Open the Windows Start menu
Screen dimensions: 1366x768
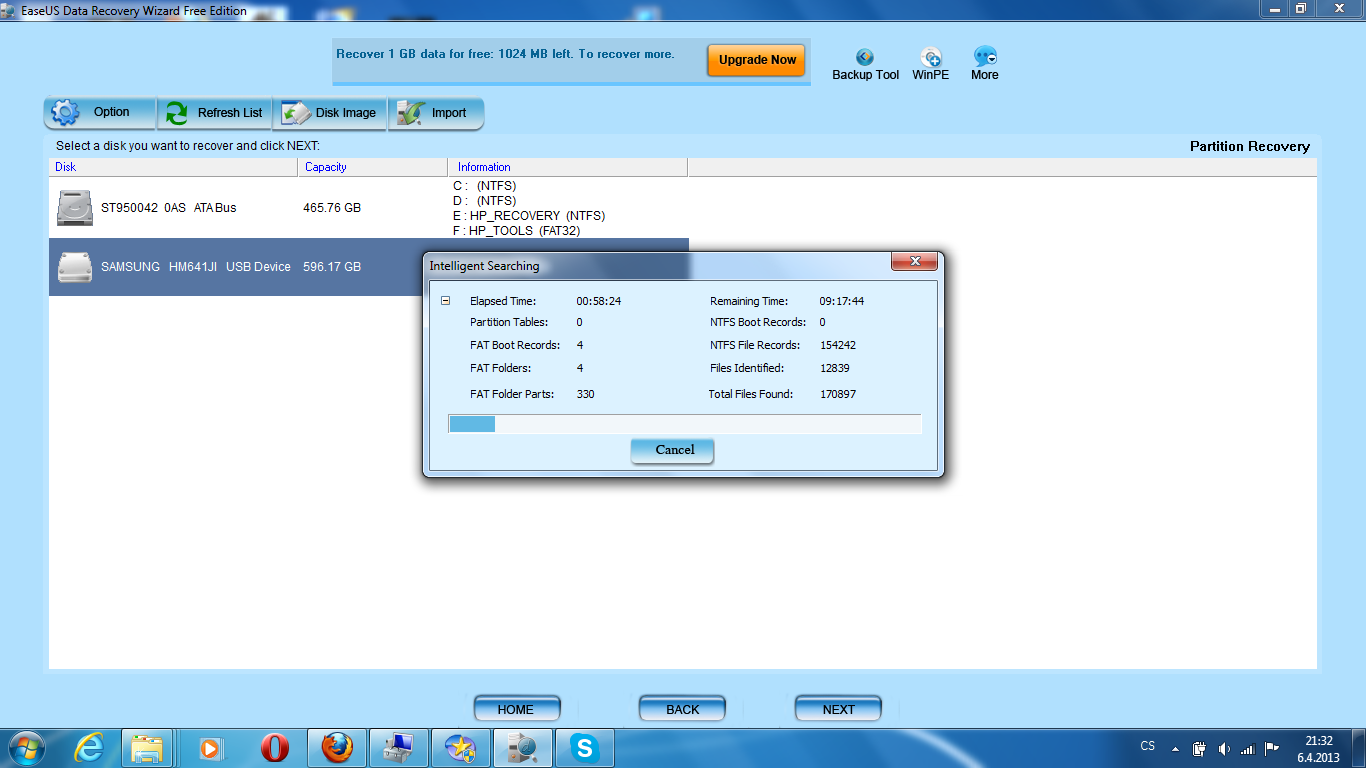click(x=25, y=748)
